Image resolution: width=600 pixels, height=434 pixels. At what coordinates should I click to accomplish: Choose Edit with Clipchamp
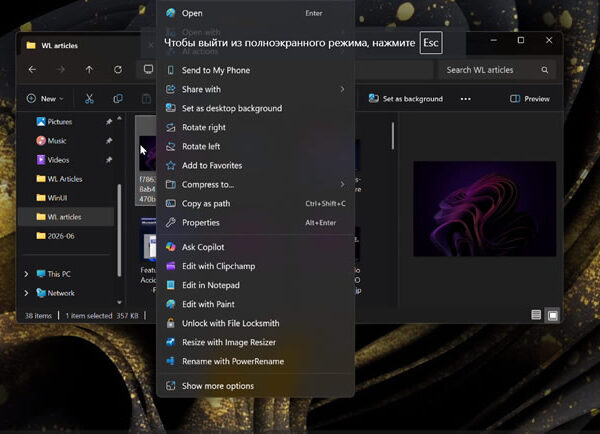click(255, 266)
